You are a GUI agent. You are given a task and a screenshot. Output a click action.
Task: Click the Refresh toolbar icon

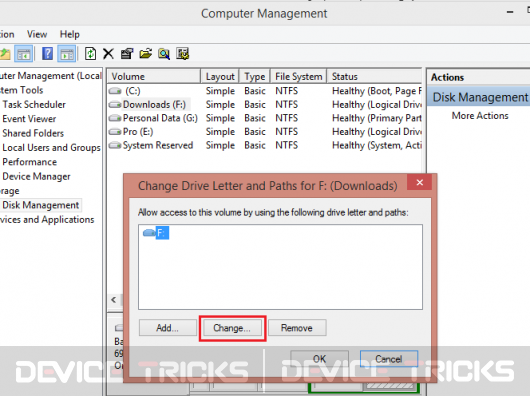tap(90, 53)
